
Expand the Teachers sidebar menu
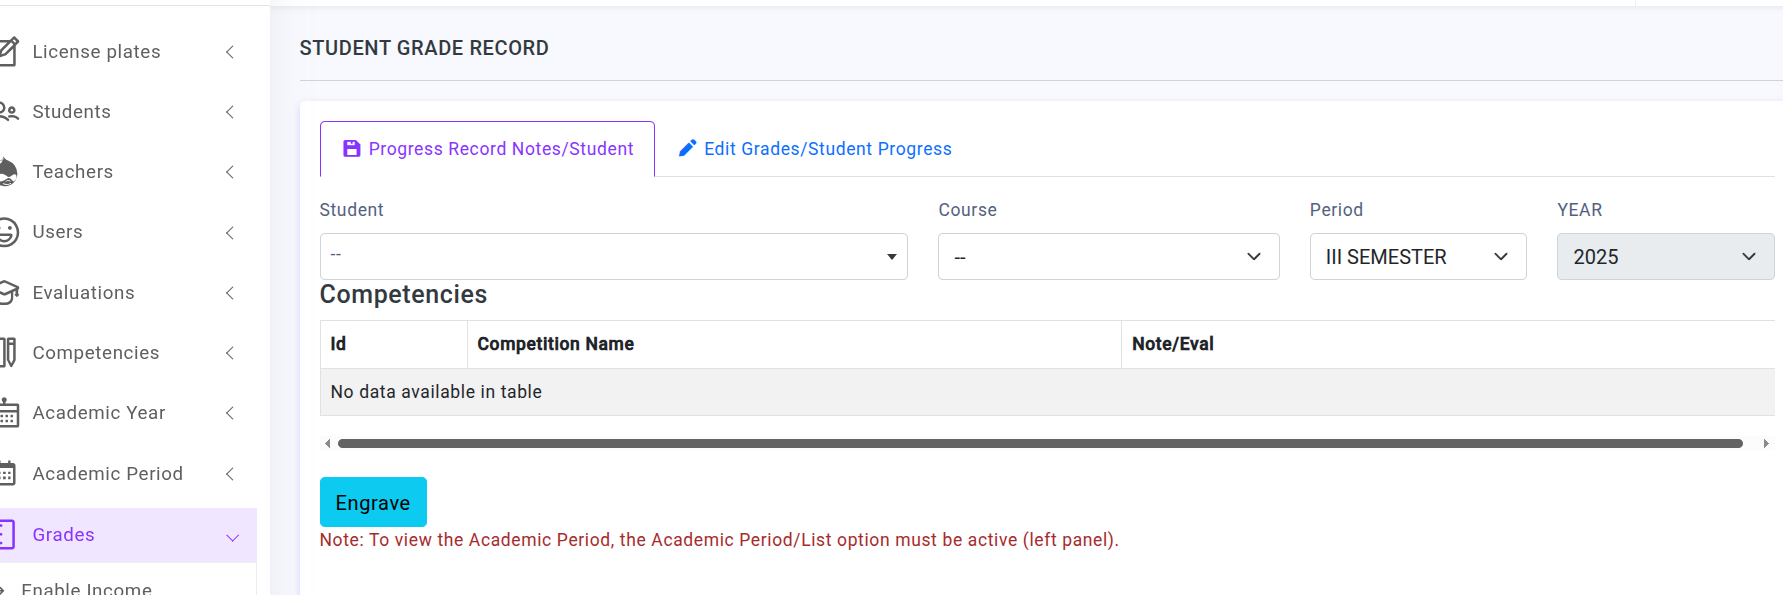(229, 172)
